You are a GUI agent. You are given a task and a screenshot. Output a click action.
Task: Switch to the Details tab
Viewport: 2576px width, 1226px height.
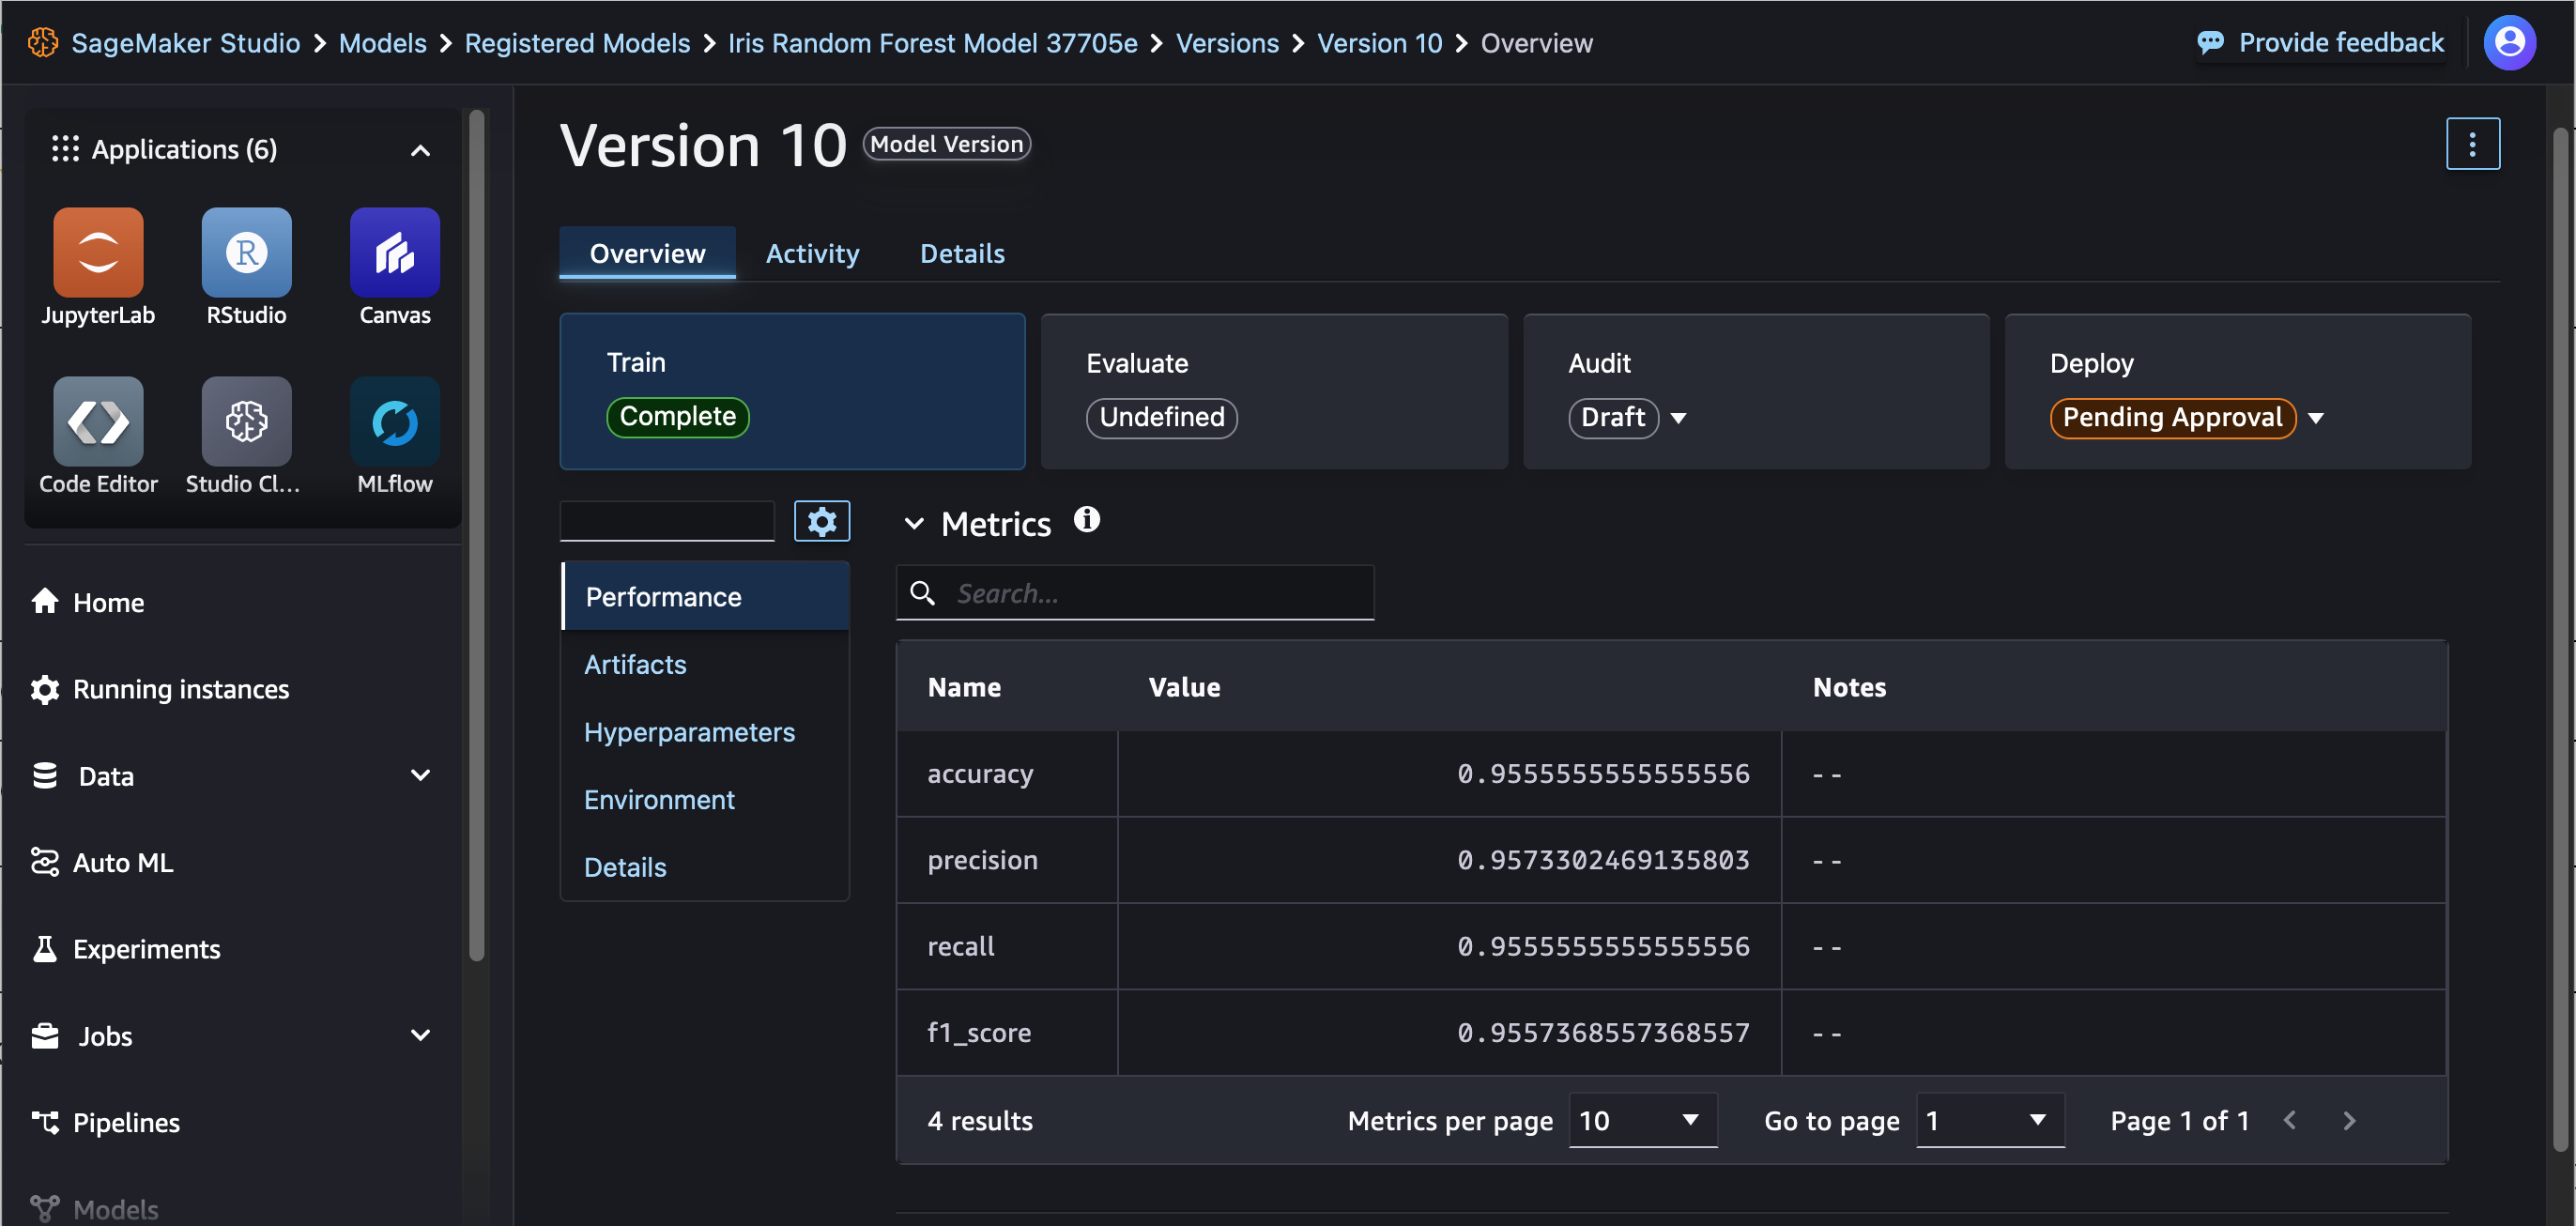tap(961, 253)
